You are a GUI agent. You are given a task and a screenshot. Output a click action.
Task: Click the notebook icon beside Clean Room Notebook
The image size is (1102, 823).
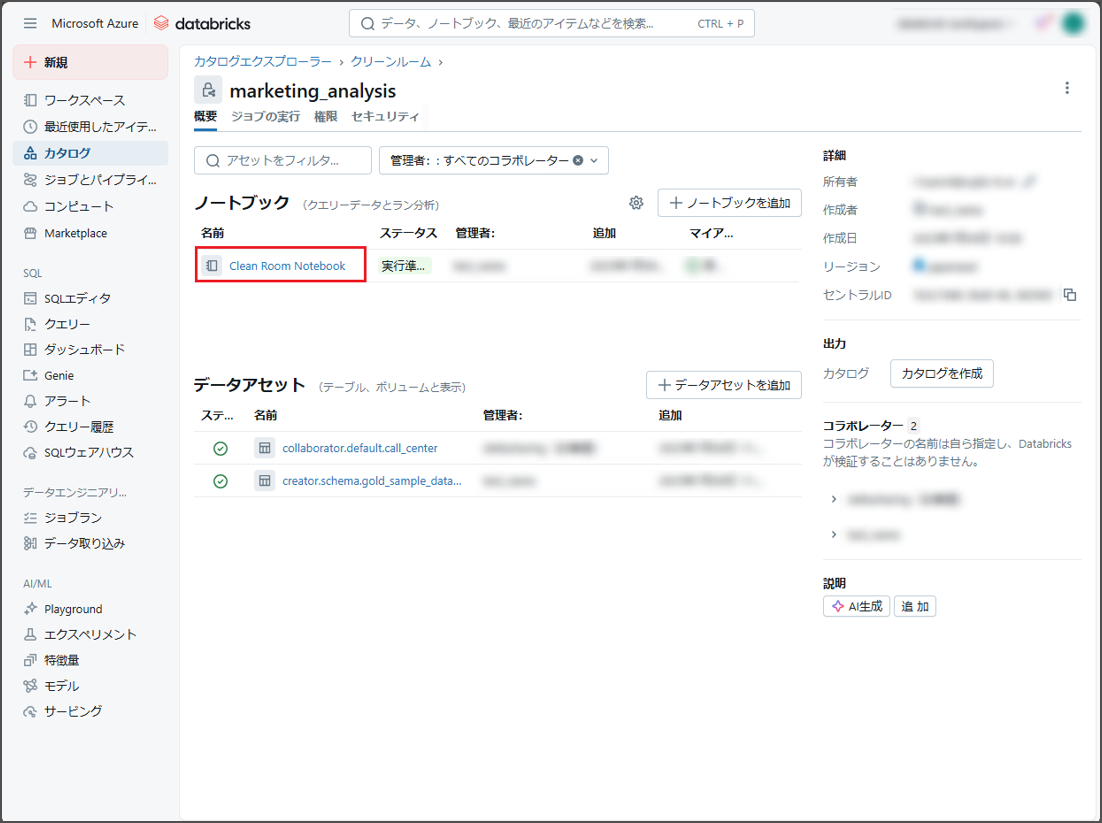212,266
